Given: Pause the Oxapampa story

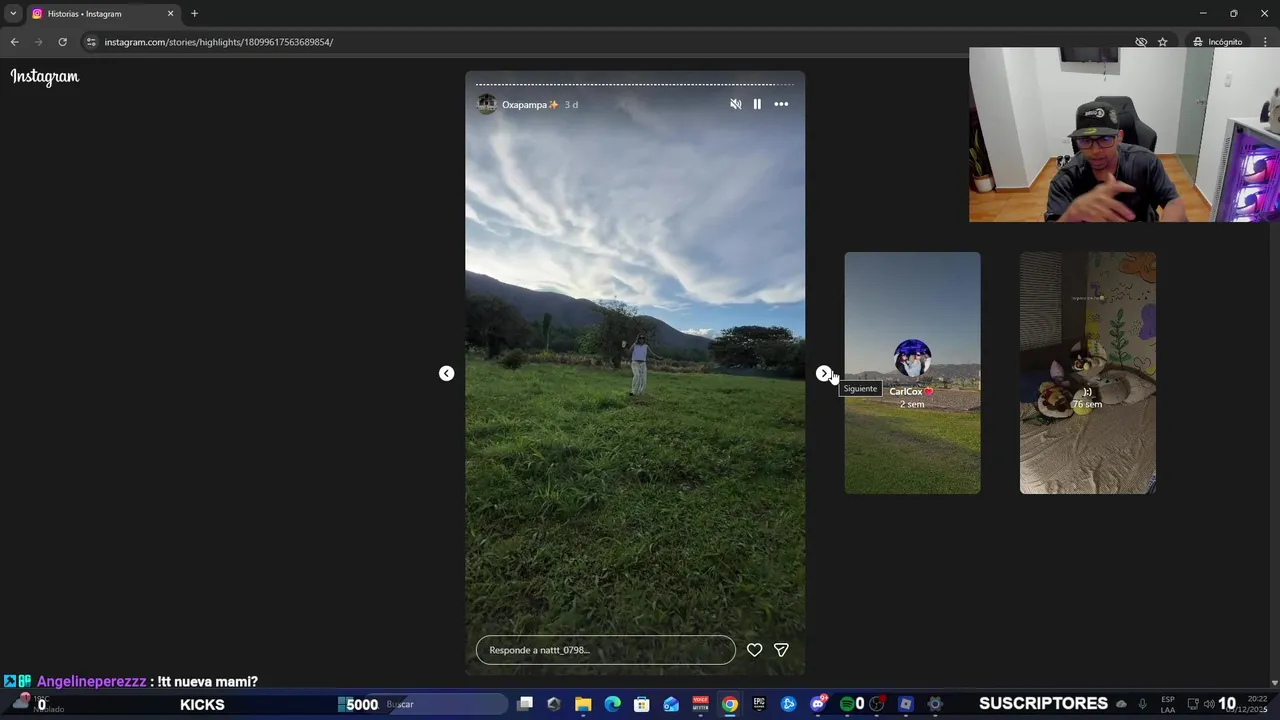Looking at the screenshot, I should tap(757, 104).
